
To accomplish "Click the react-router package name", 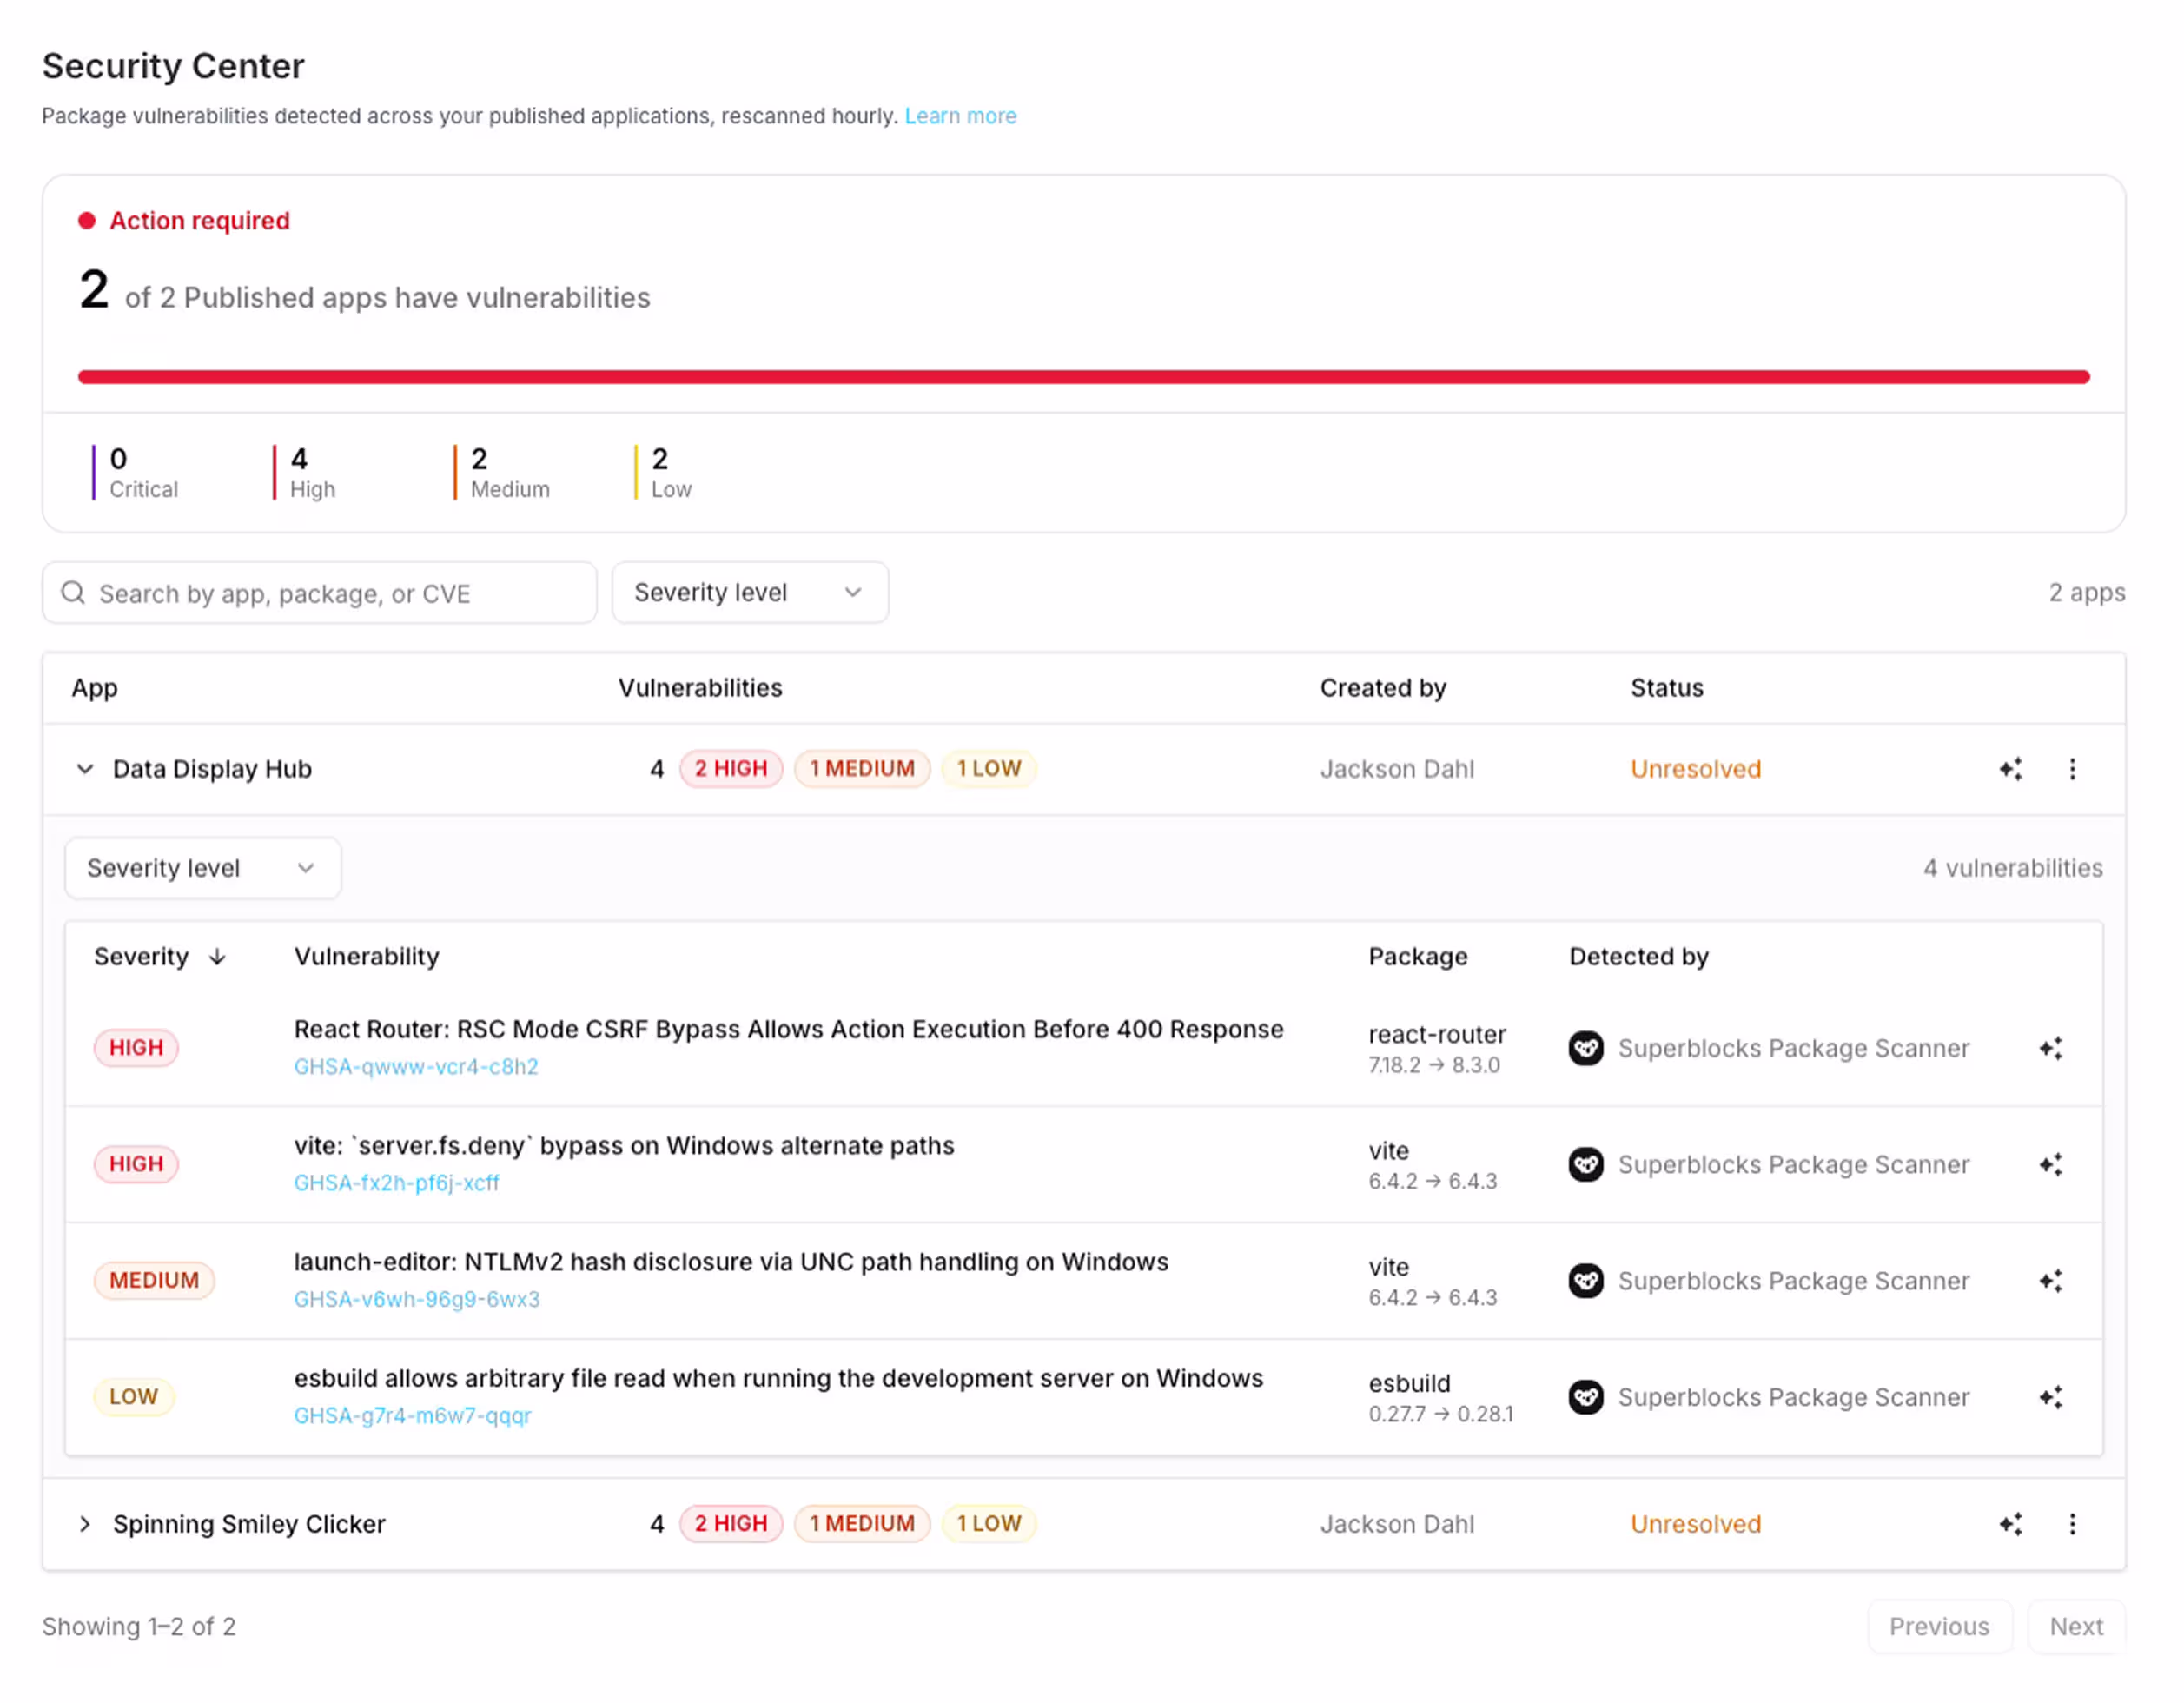I will point(1437,1035).
